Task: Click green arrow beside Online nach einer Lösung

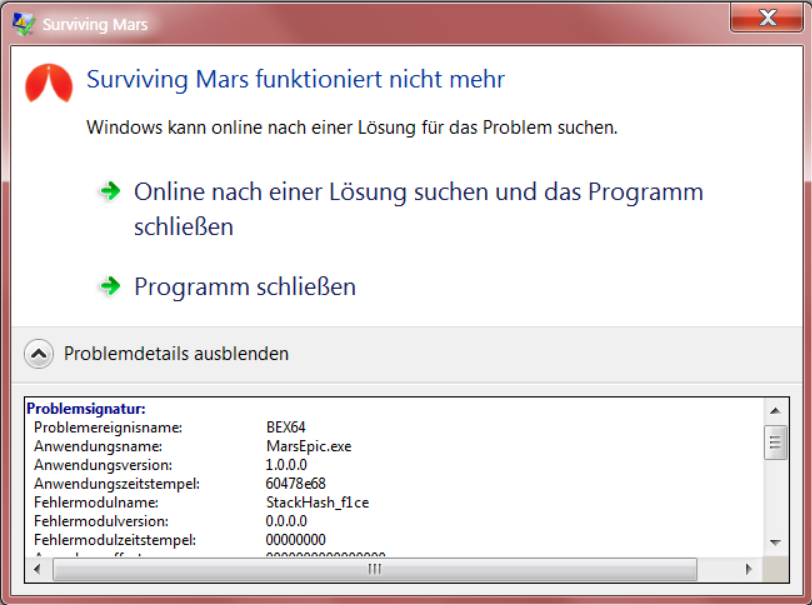Action: pos(110,191)
